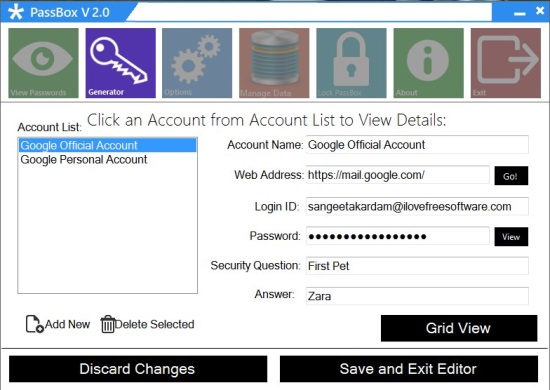Click the Security Question field
The width and height of the screenshot is (550, 390).
[417, 266]
